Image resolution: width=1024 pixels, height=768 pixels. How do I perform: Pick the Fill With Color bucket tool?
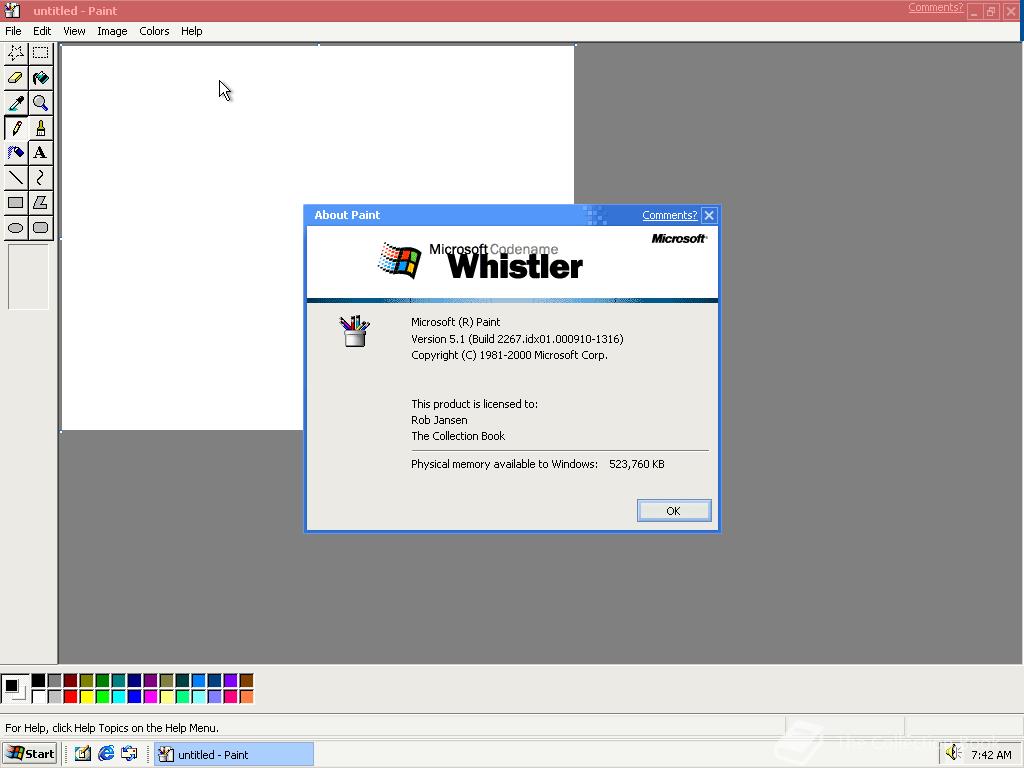tap(40, 78)
